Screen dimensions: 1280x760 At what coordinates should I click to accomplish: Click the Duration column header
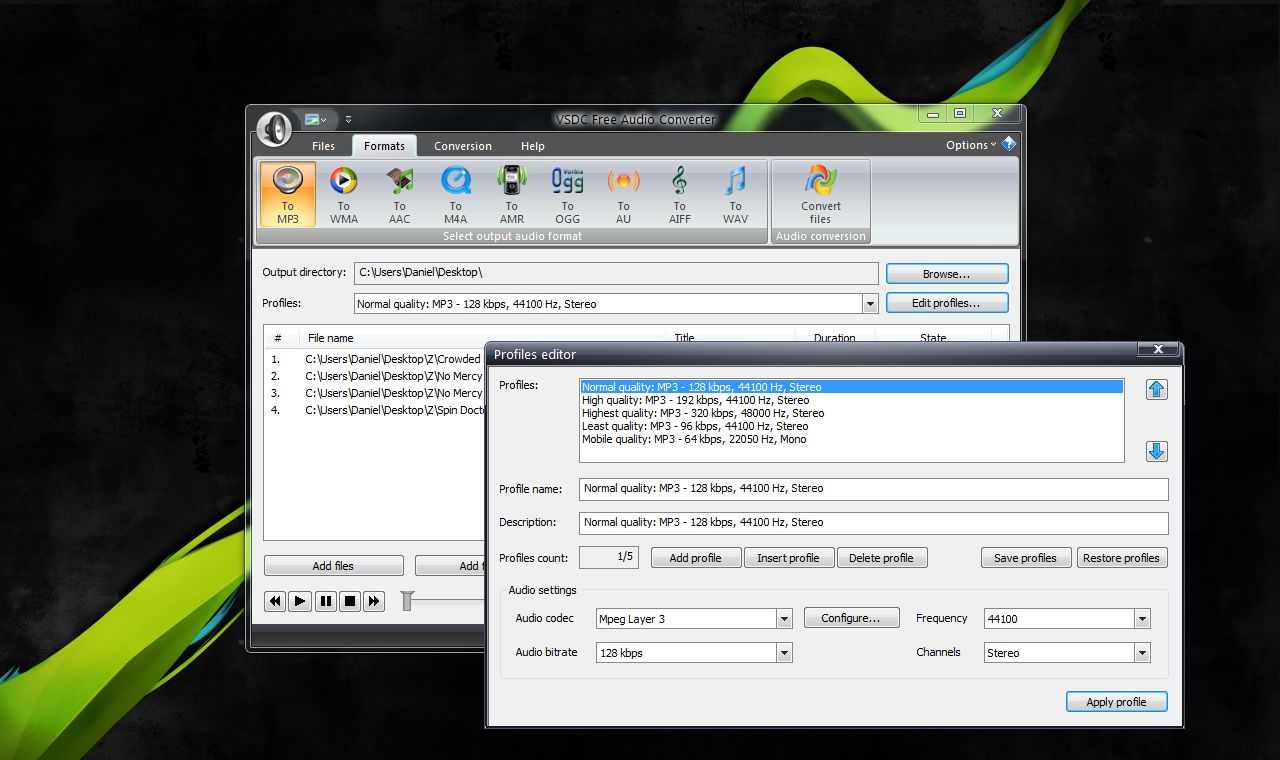click(835, 338)
